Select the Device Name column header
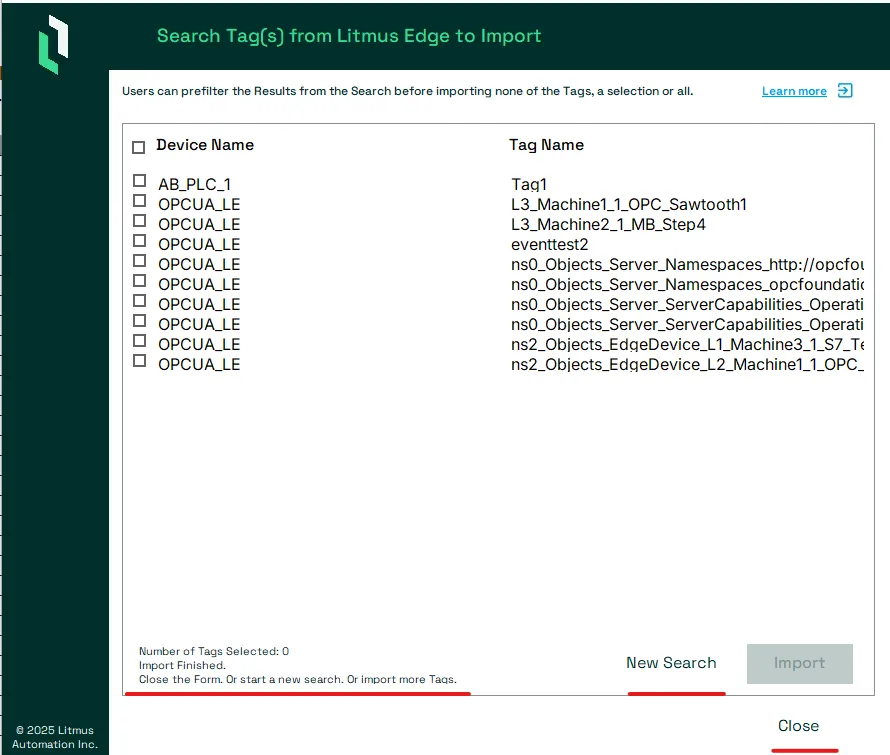The image size is (890, 755). coord(205,145)
